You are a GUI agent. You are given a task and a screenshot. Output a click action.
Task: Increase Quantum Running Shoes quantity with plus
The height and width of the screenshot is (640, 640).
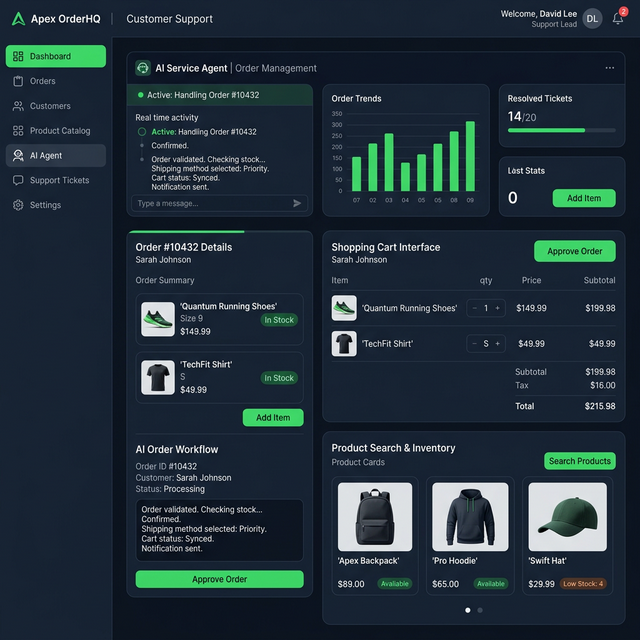pos(498,308)
